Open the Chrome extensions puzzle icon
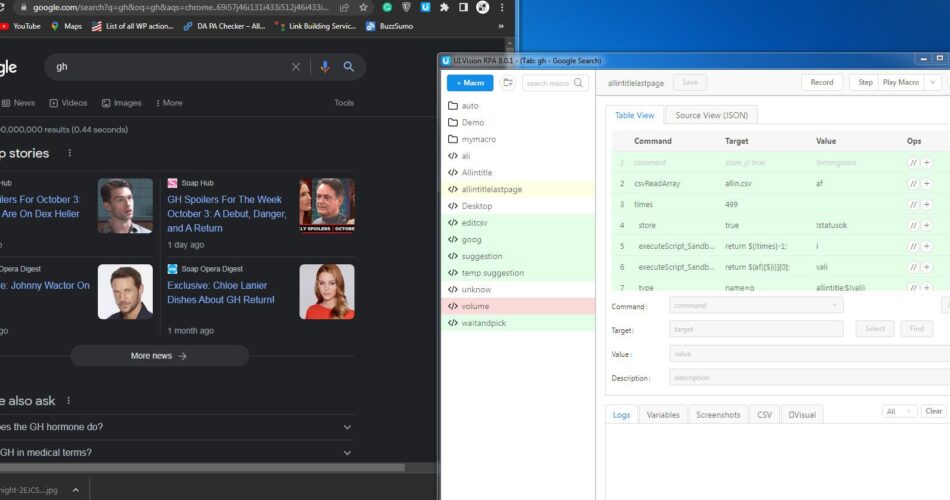 [444, 7]
